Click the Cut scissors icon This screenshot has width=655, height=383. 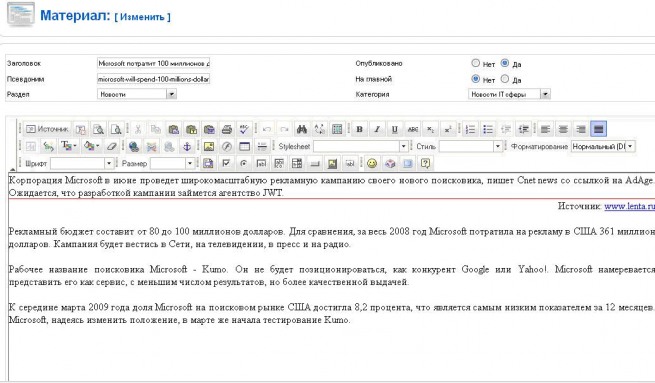(138, 129)
